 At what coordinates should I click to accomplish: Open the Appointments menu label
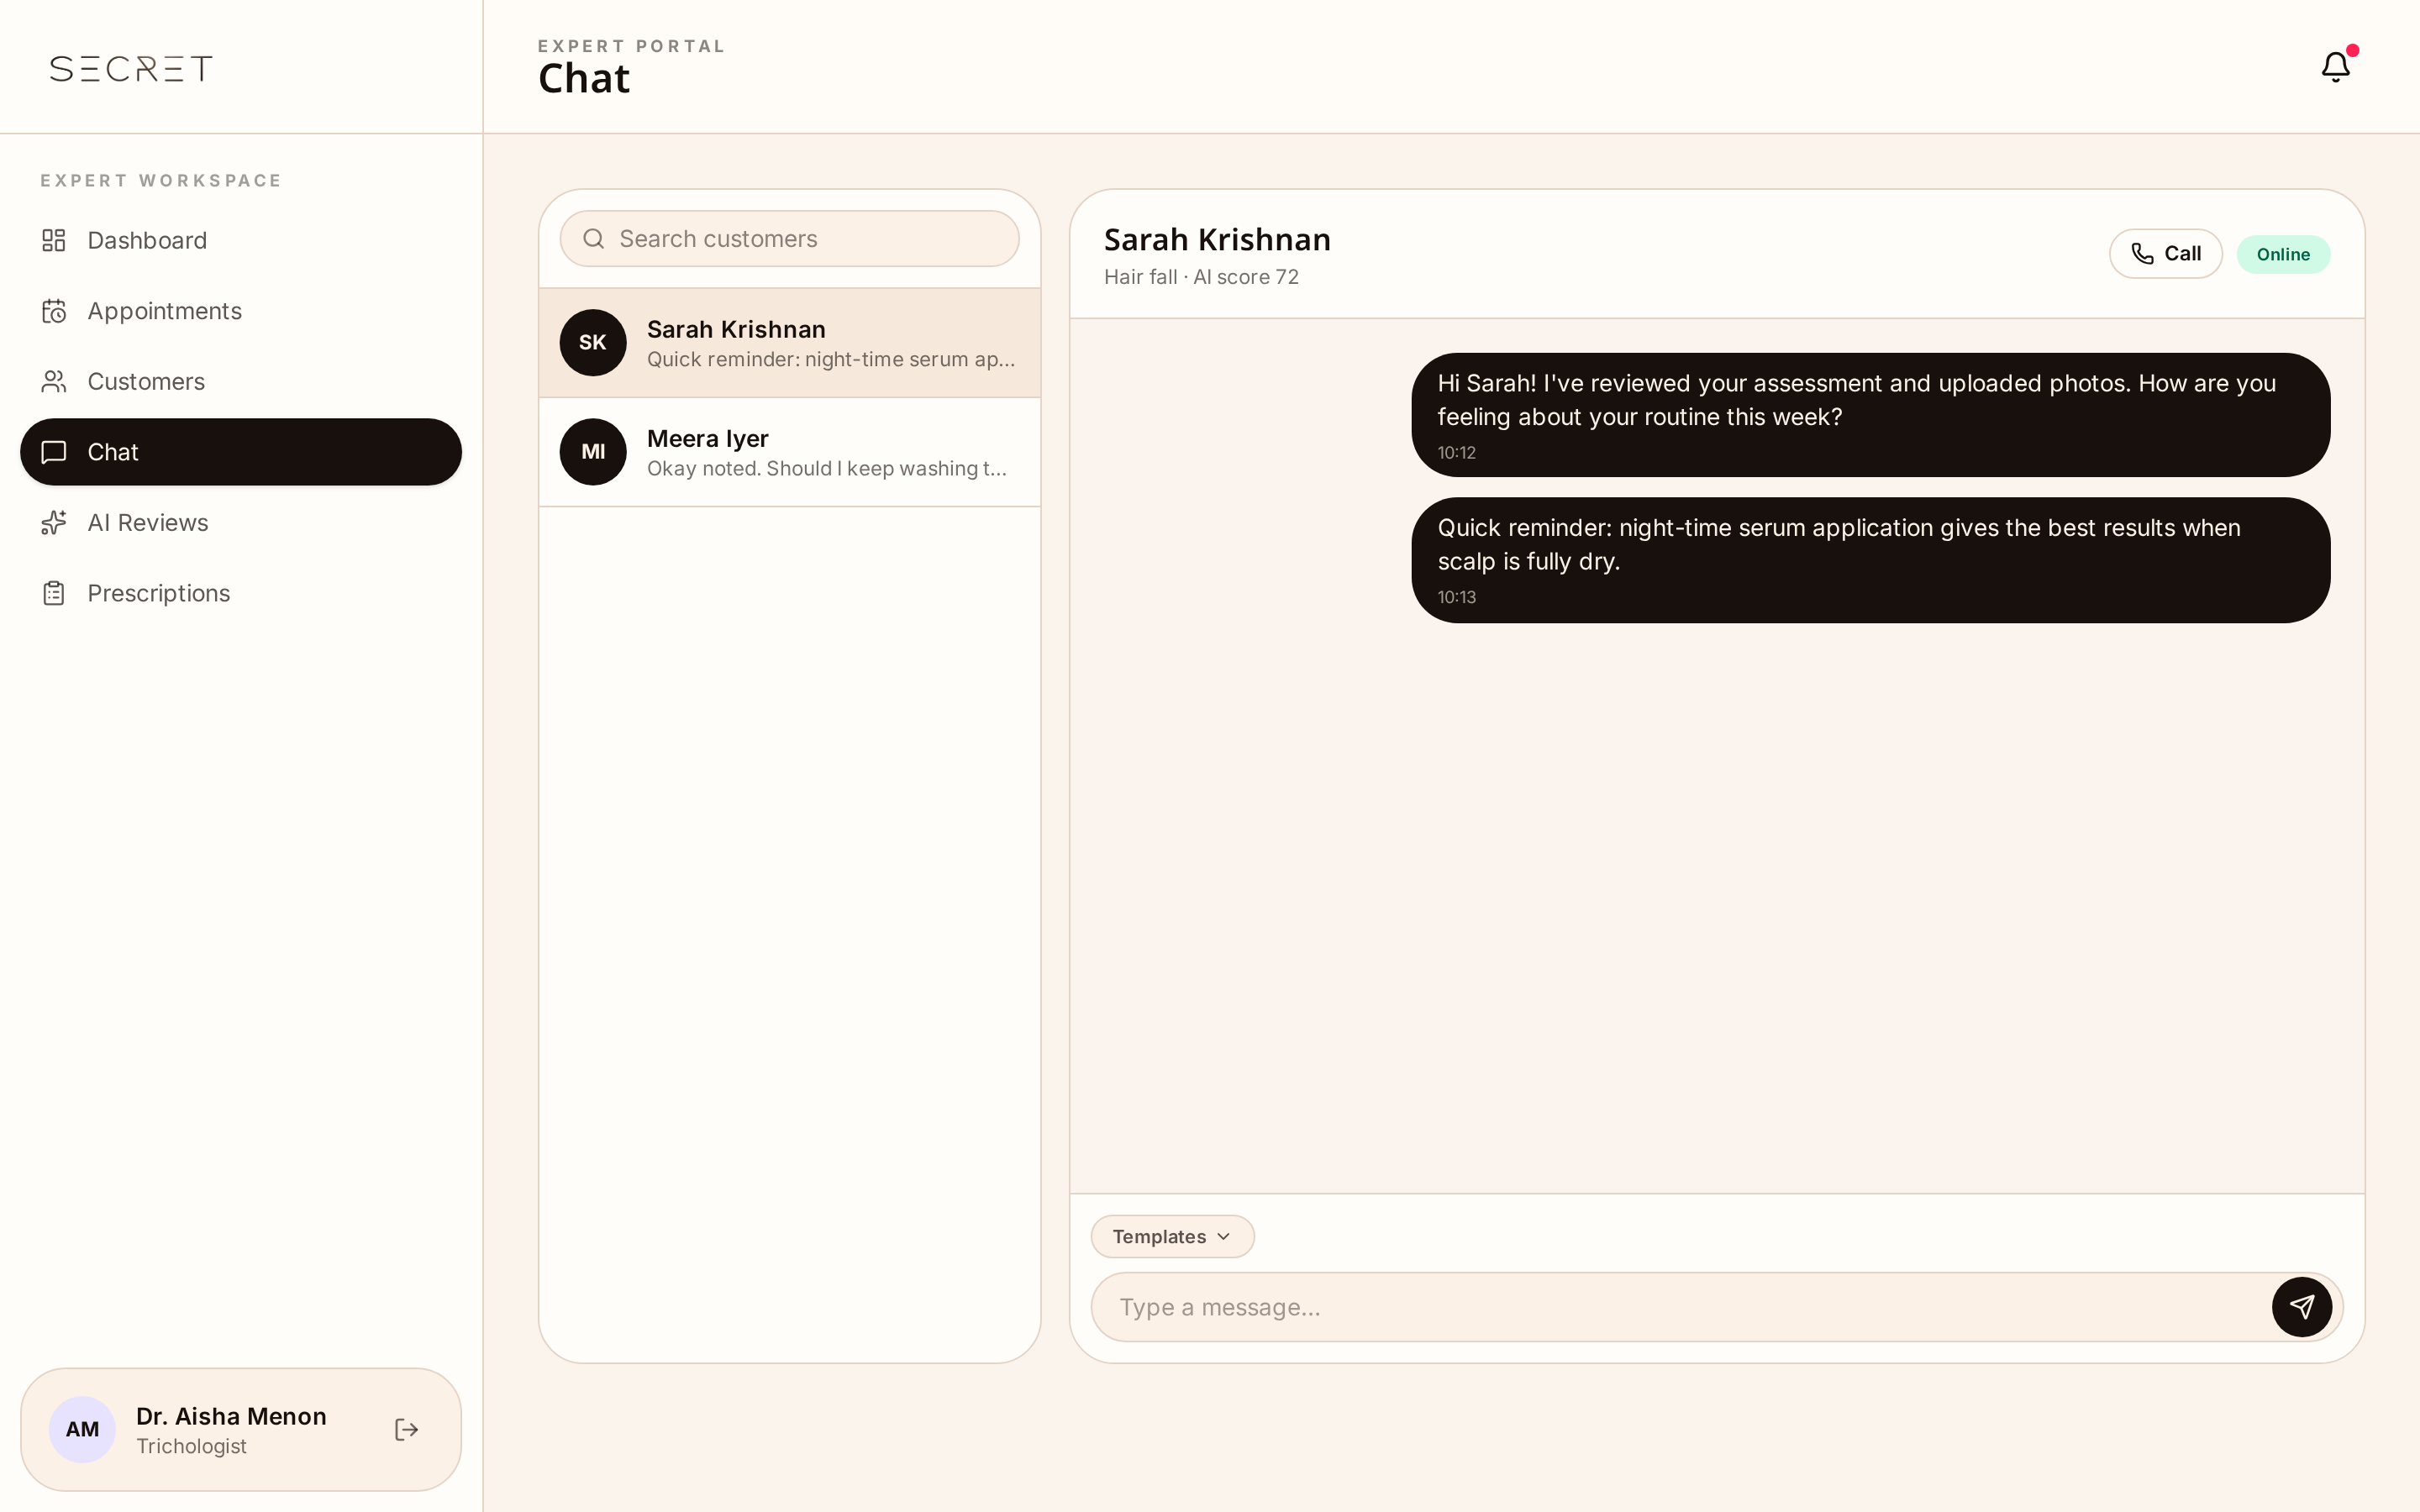pyautogui.click(x=165, y=311)
